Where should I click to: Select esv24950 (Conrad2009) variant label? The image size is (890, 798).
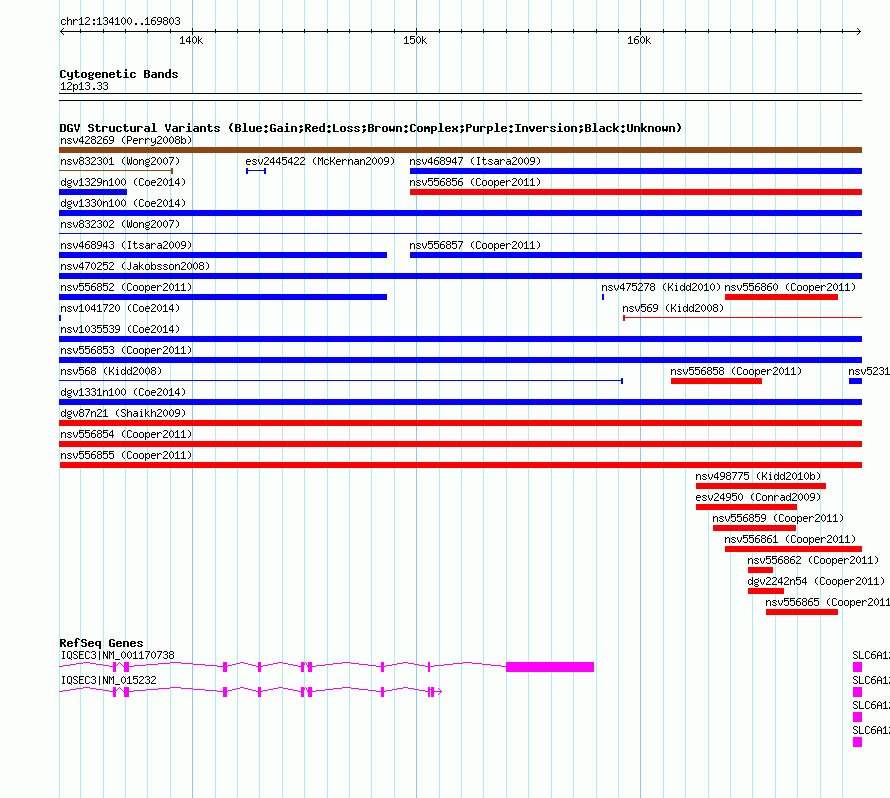pyautogui.click(x=758, y=497)
